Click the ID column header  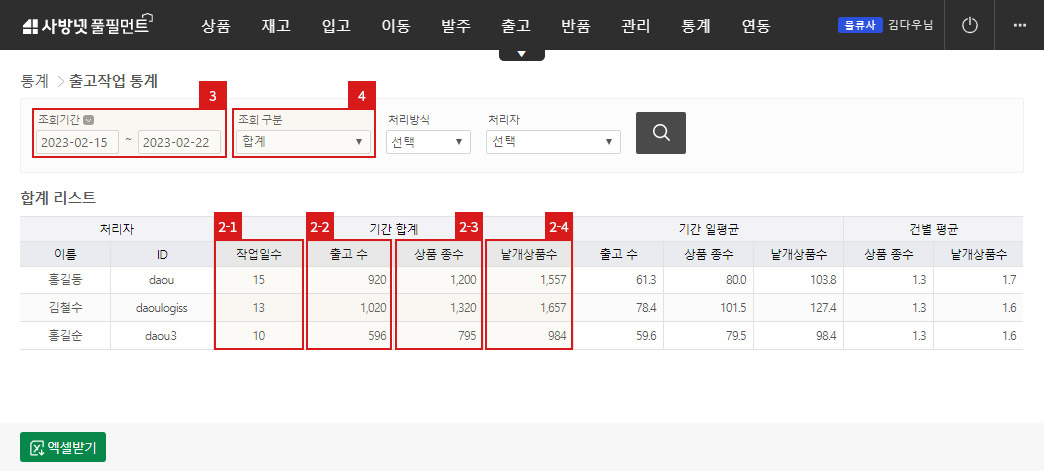pyautogui.click(x=160, y=254)
